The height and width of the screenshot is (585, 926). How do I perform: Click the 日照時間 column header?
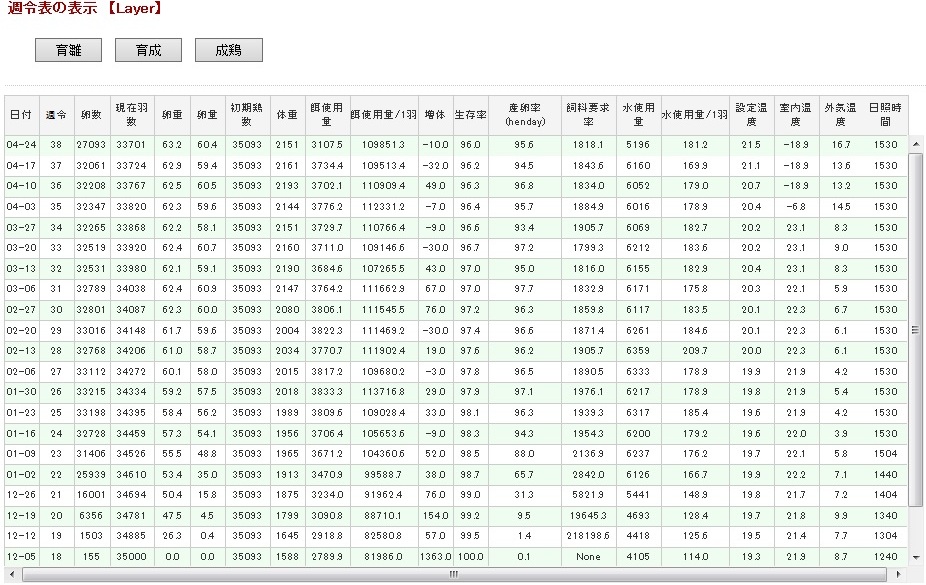click(x=884, y=115)
